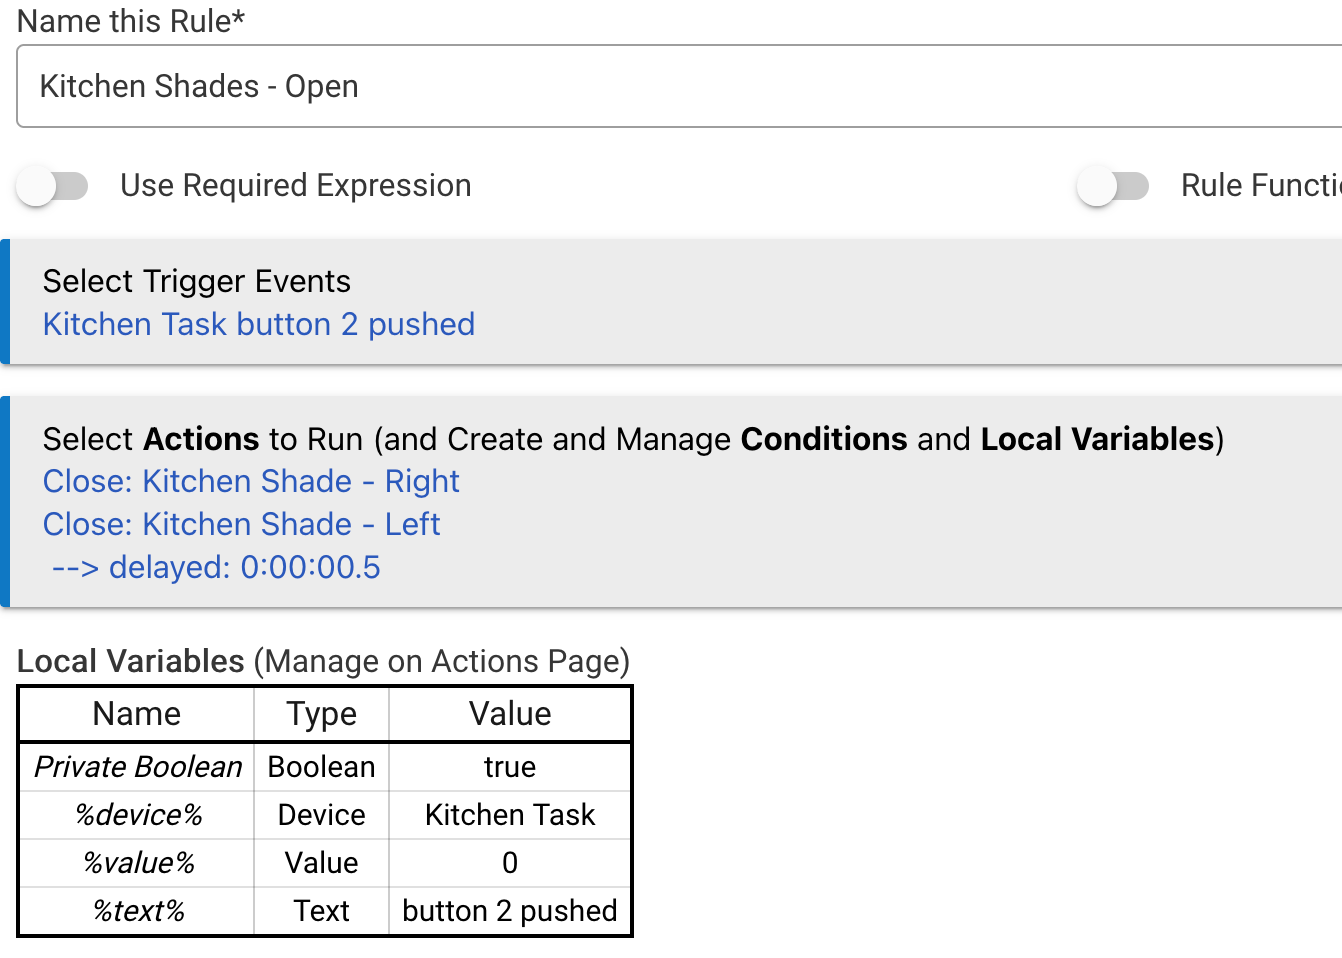Click the 0 value cell in variables table
Image resolution: width=1342 pixels, height=958 pixels.
pyautogui.click(x=509, y=863)
